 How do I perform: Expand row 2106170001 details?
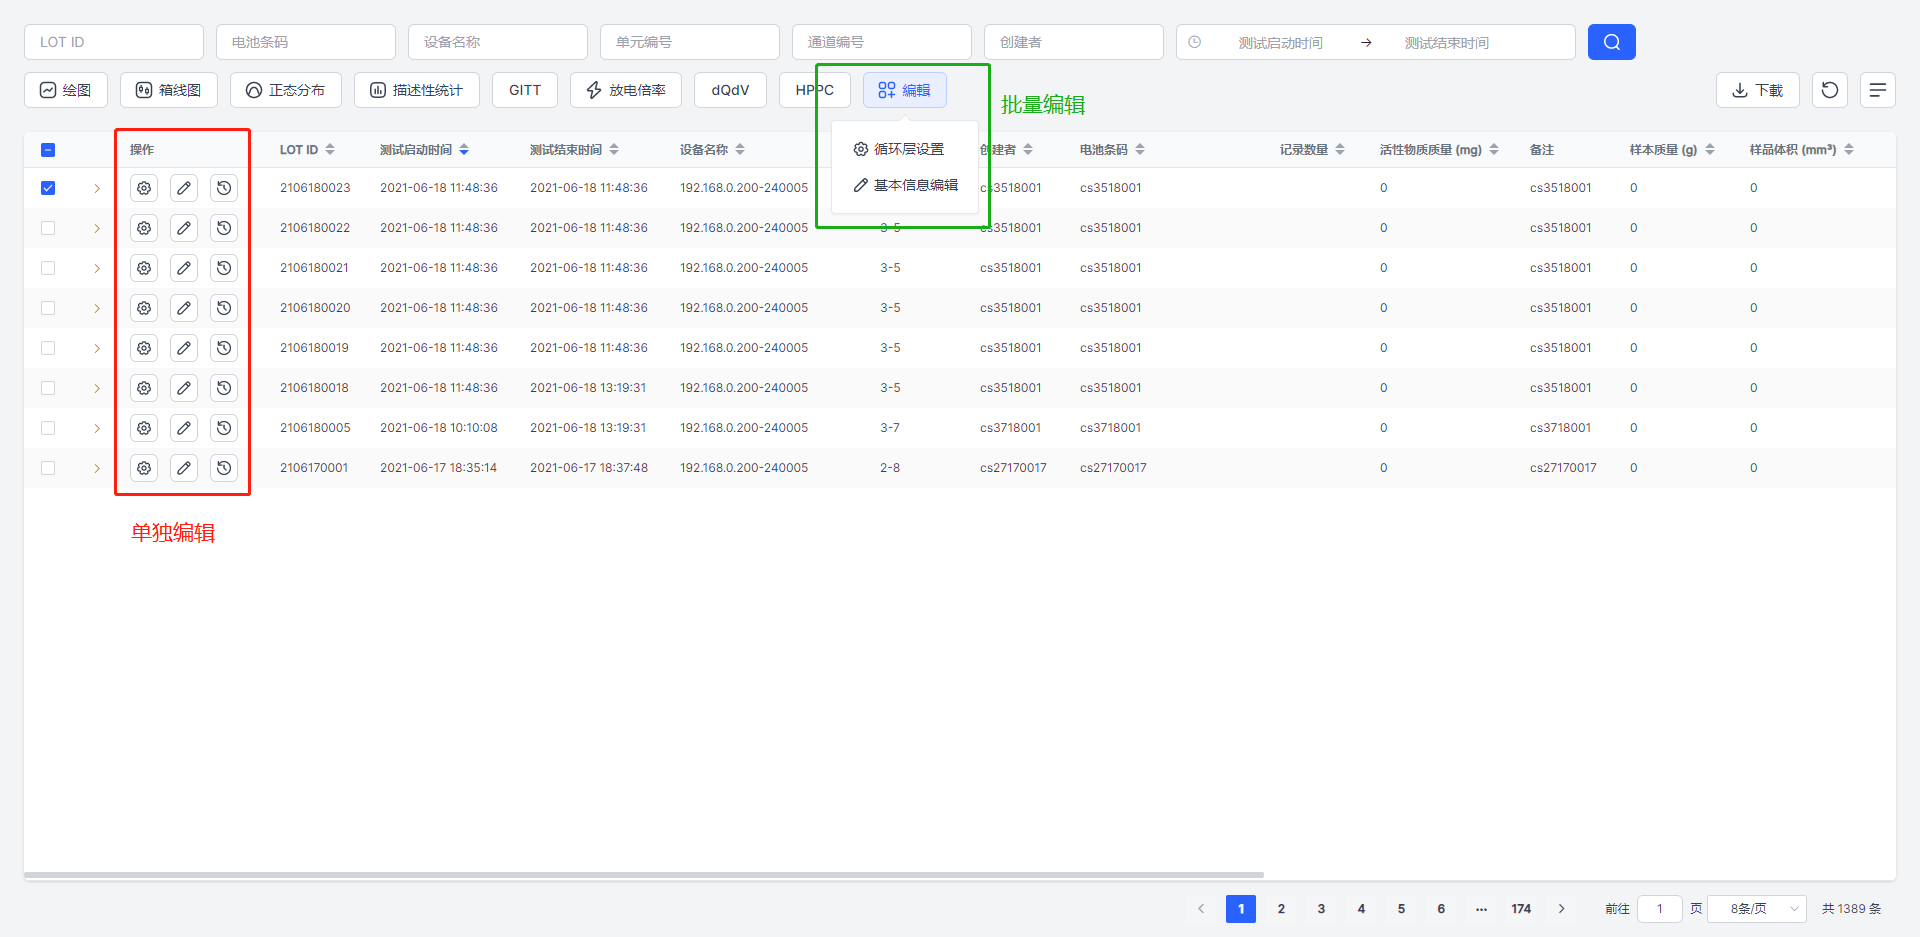[97, 468]
